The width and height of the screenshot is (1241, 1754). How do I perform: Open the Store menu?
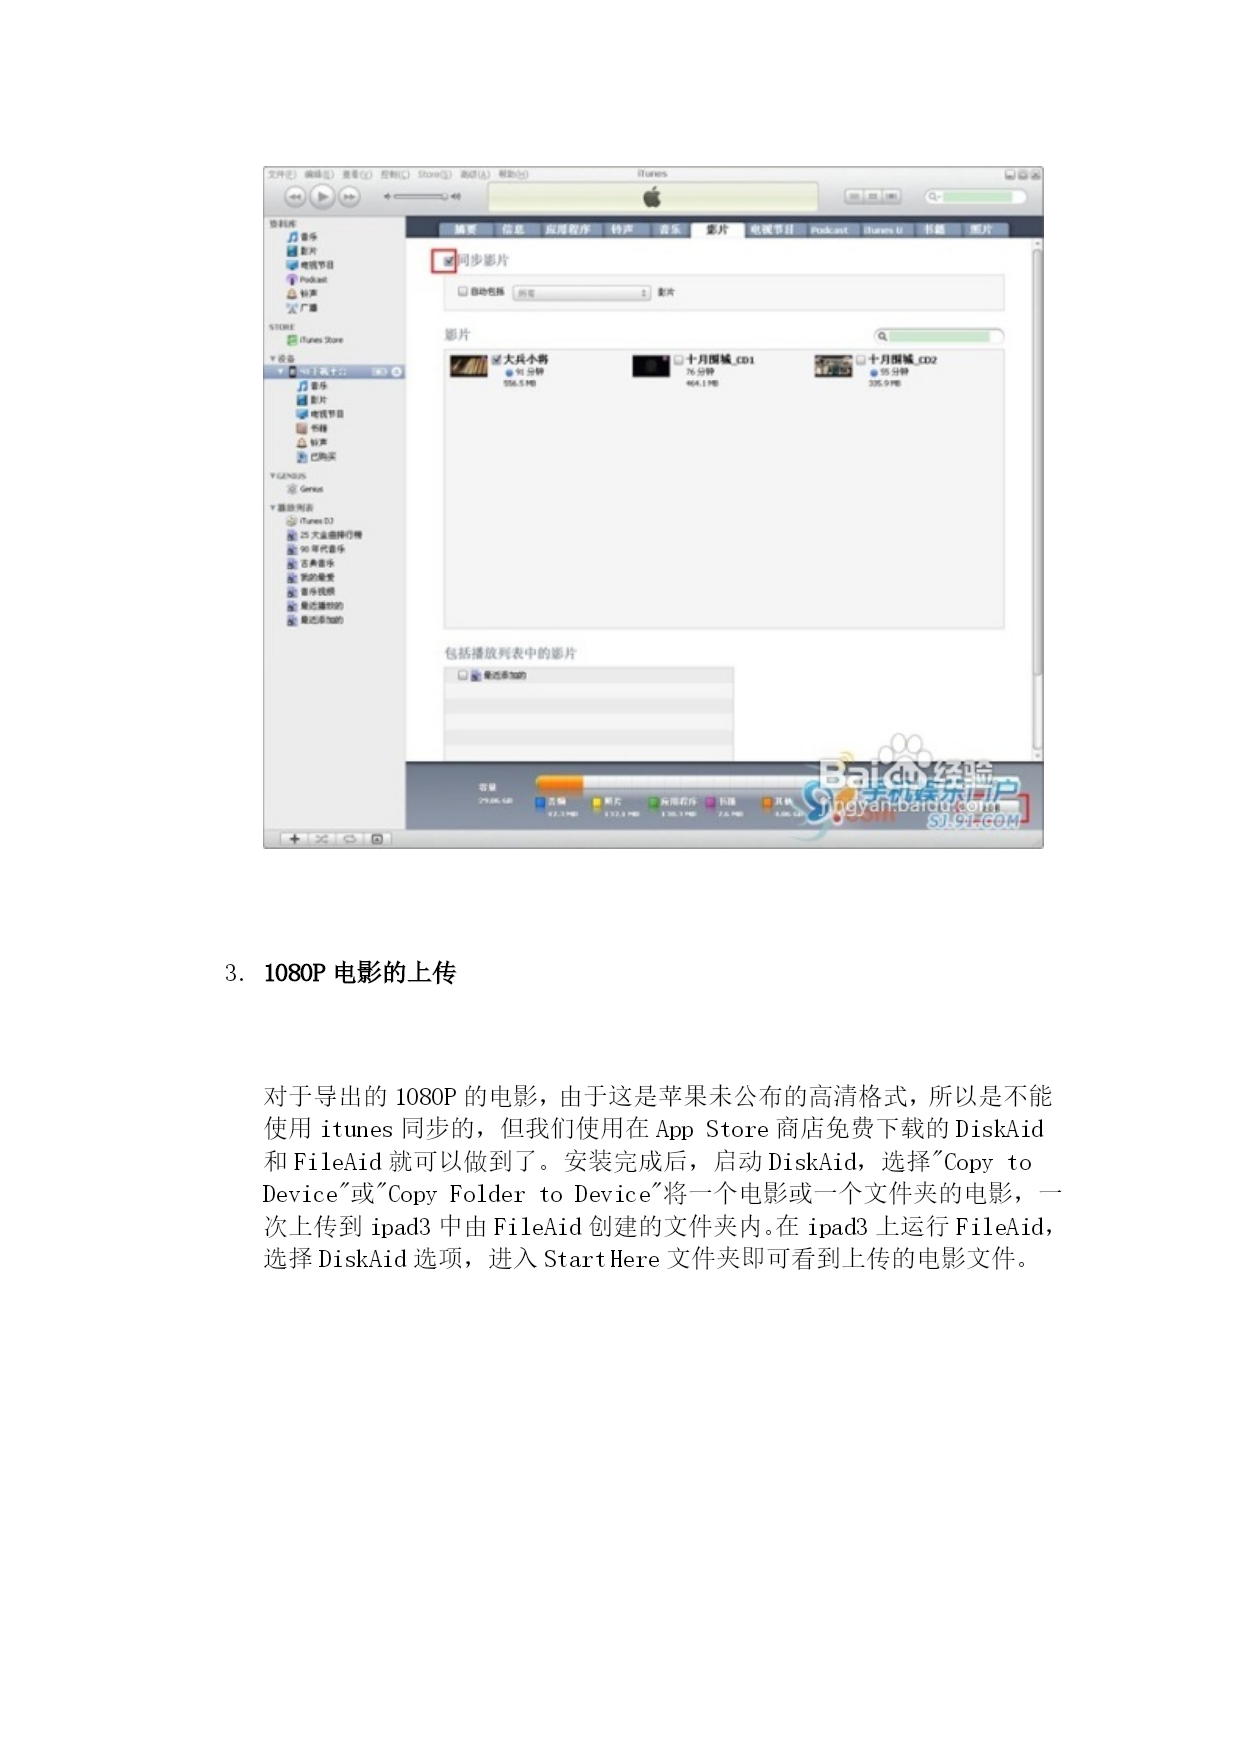click(x=434, y=174)
